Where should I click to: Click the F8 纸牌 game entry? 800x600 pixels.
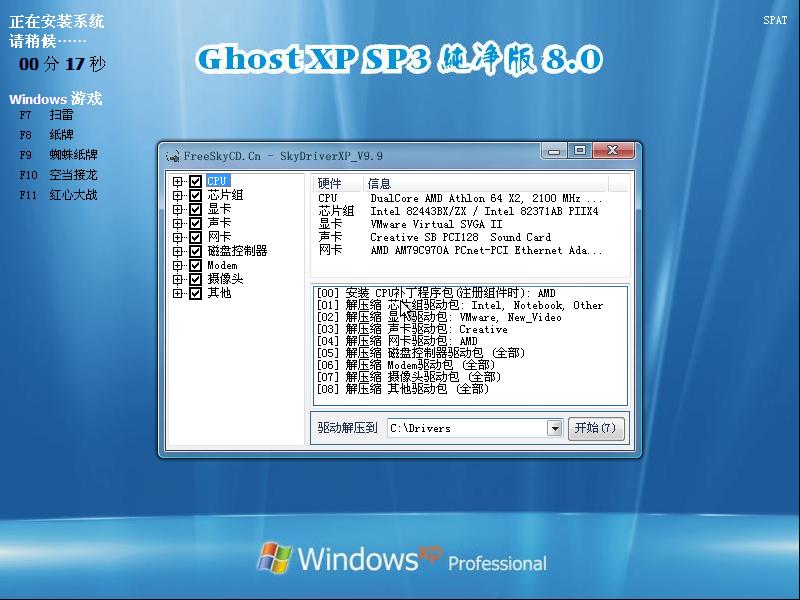[x=46, y=135]
